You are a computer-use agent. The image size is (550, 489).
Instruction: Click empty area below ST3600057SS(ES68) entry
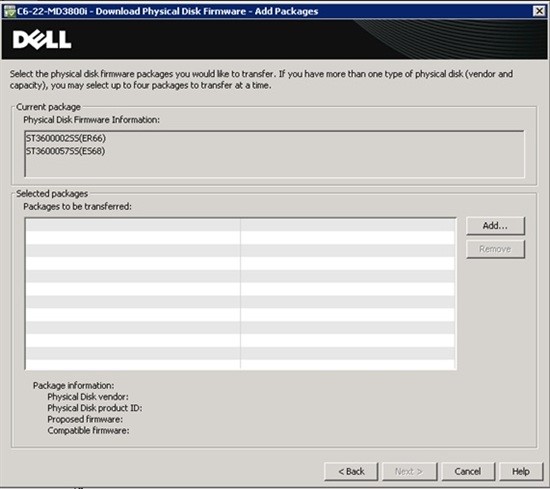click(275, 167)
